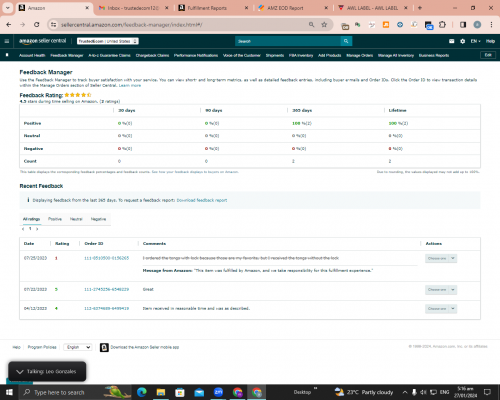500x400 pixels.
Task: Click the Download feedback report link
Action: (x=202, y=200)
